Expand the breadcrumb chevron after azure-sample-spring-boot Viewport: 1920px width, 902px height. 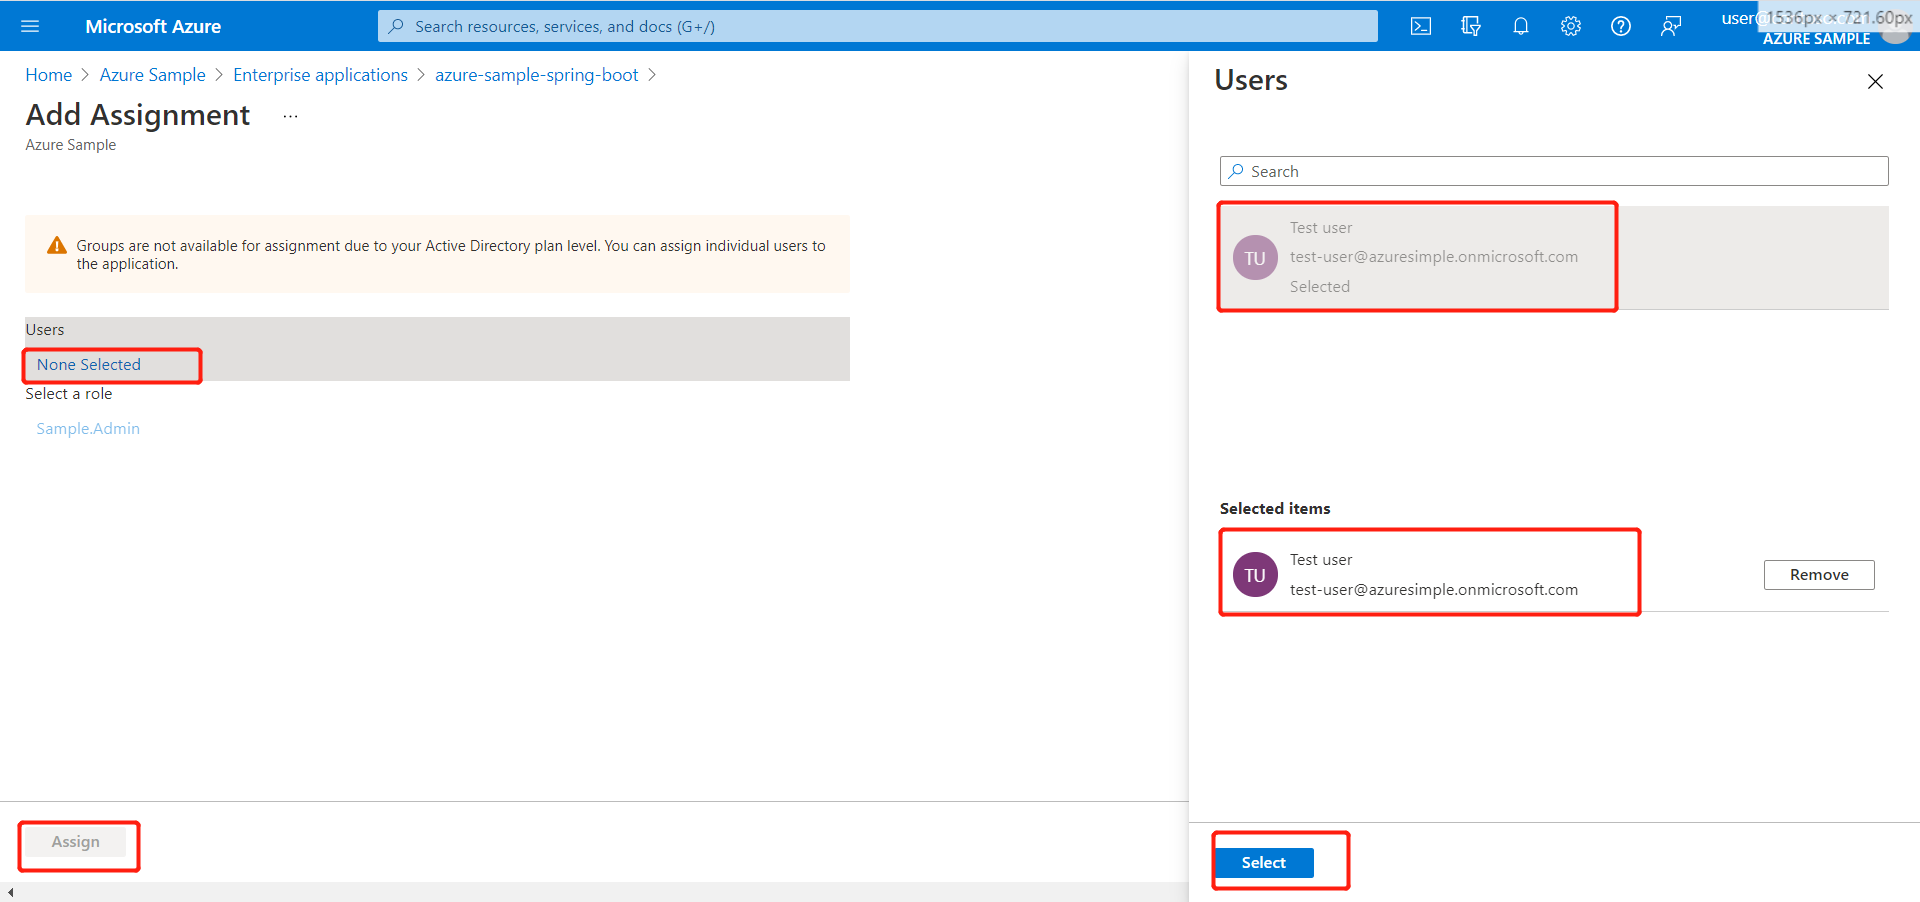point(653,74)
